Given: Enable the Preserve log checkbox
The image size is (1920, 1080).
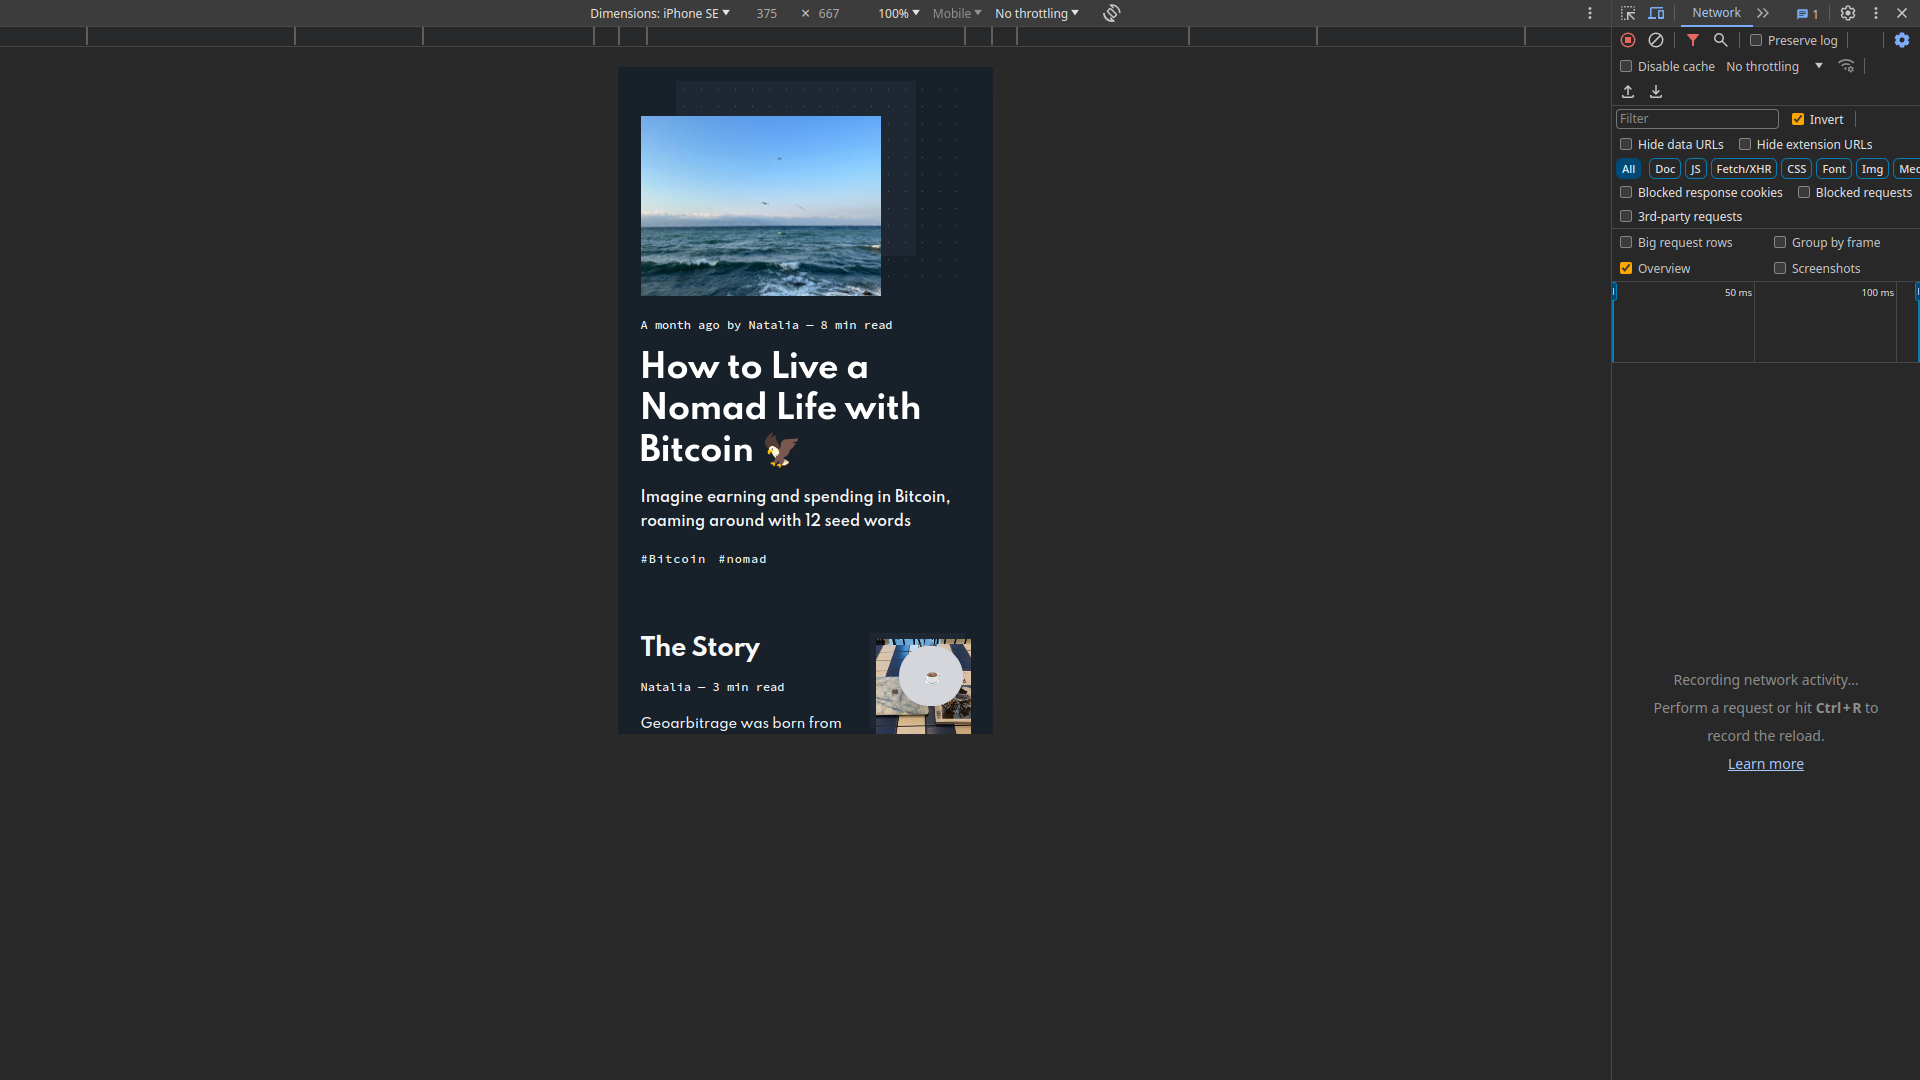Looking at the screenshot, I should [1756, 40].
